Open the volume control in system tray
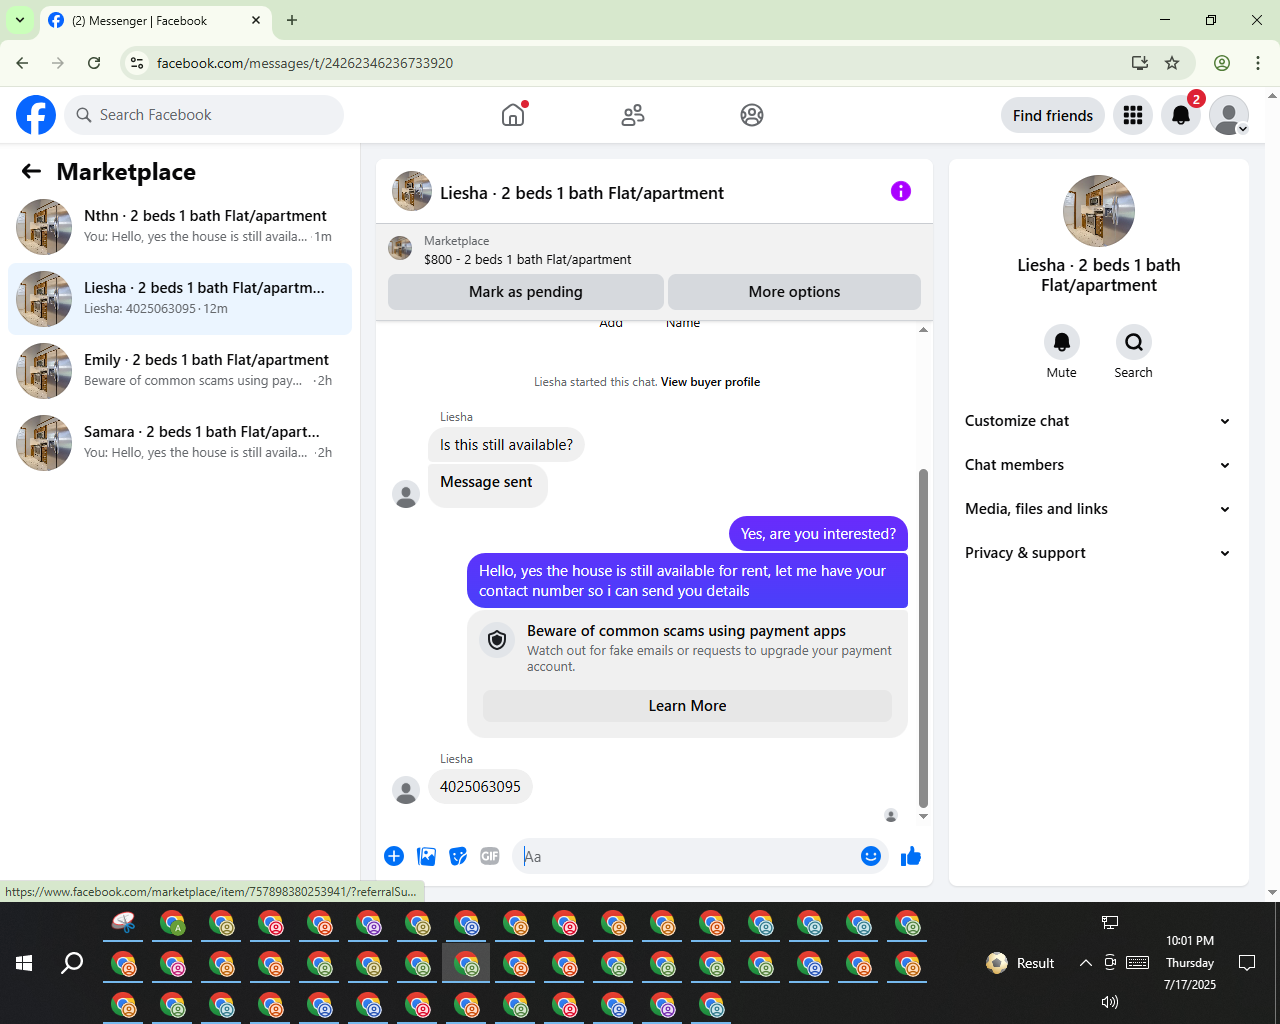The width and height of the screenshot is (1280, 1024). click(x=1109, y=1001)
